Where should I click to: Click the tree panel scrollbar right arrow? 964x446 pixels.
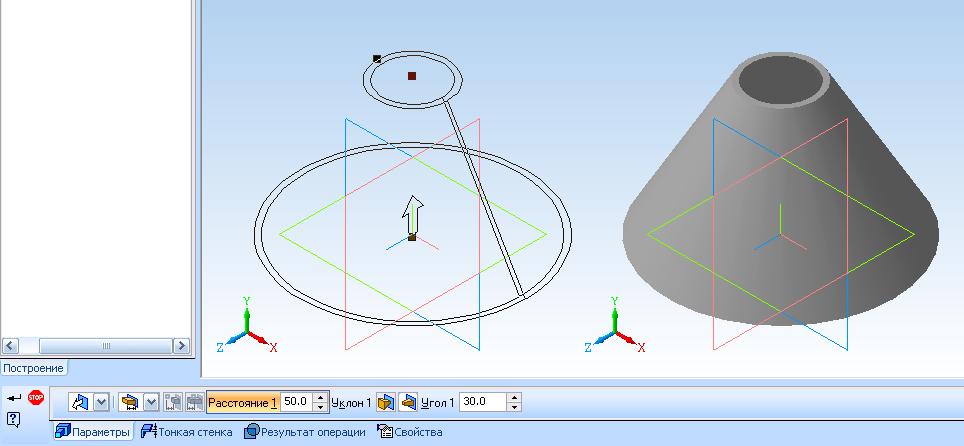[181, 346]
